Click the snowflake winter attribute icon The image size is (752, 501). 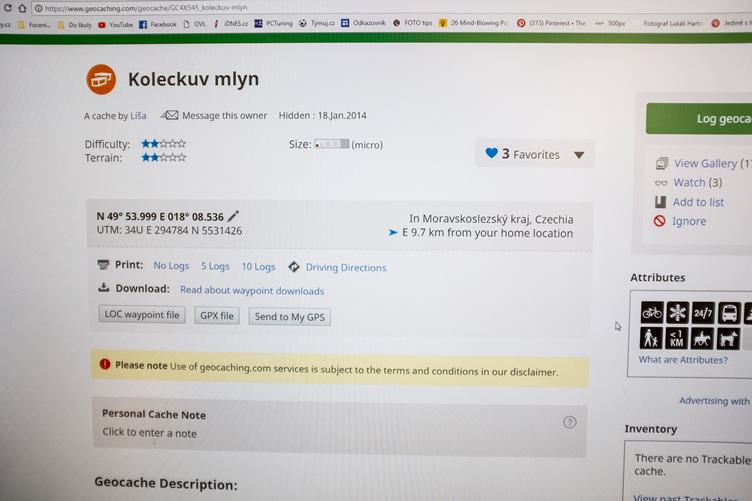click(677, 313)
